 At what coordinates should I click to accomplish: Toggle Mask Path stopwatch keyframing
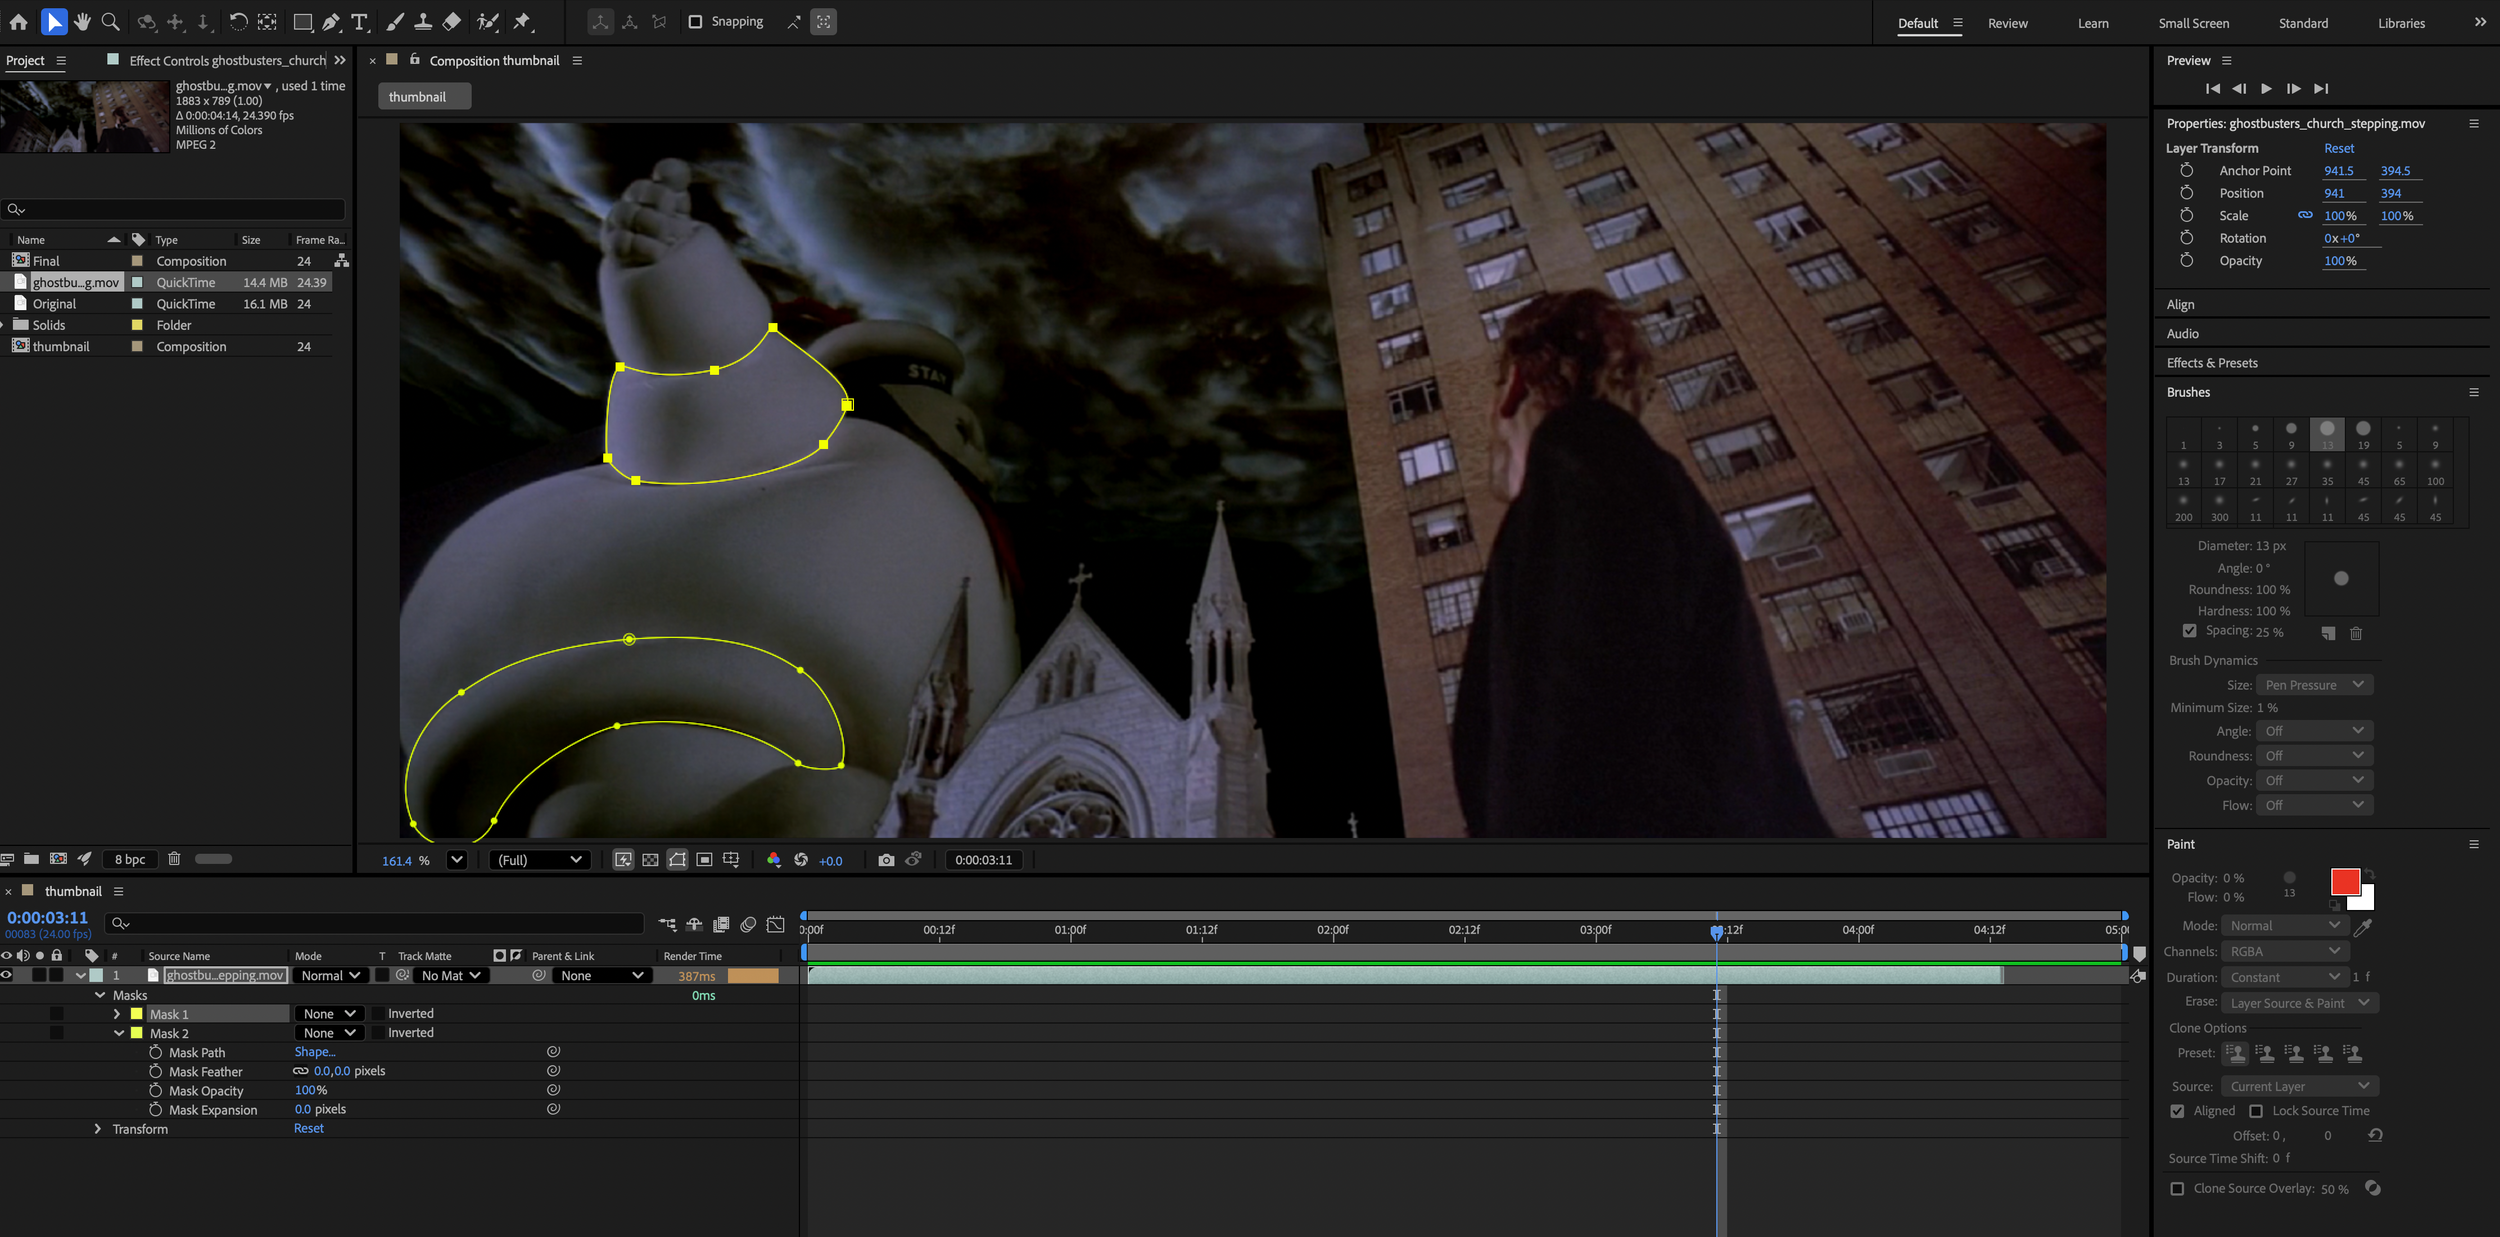point(155,1052)
